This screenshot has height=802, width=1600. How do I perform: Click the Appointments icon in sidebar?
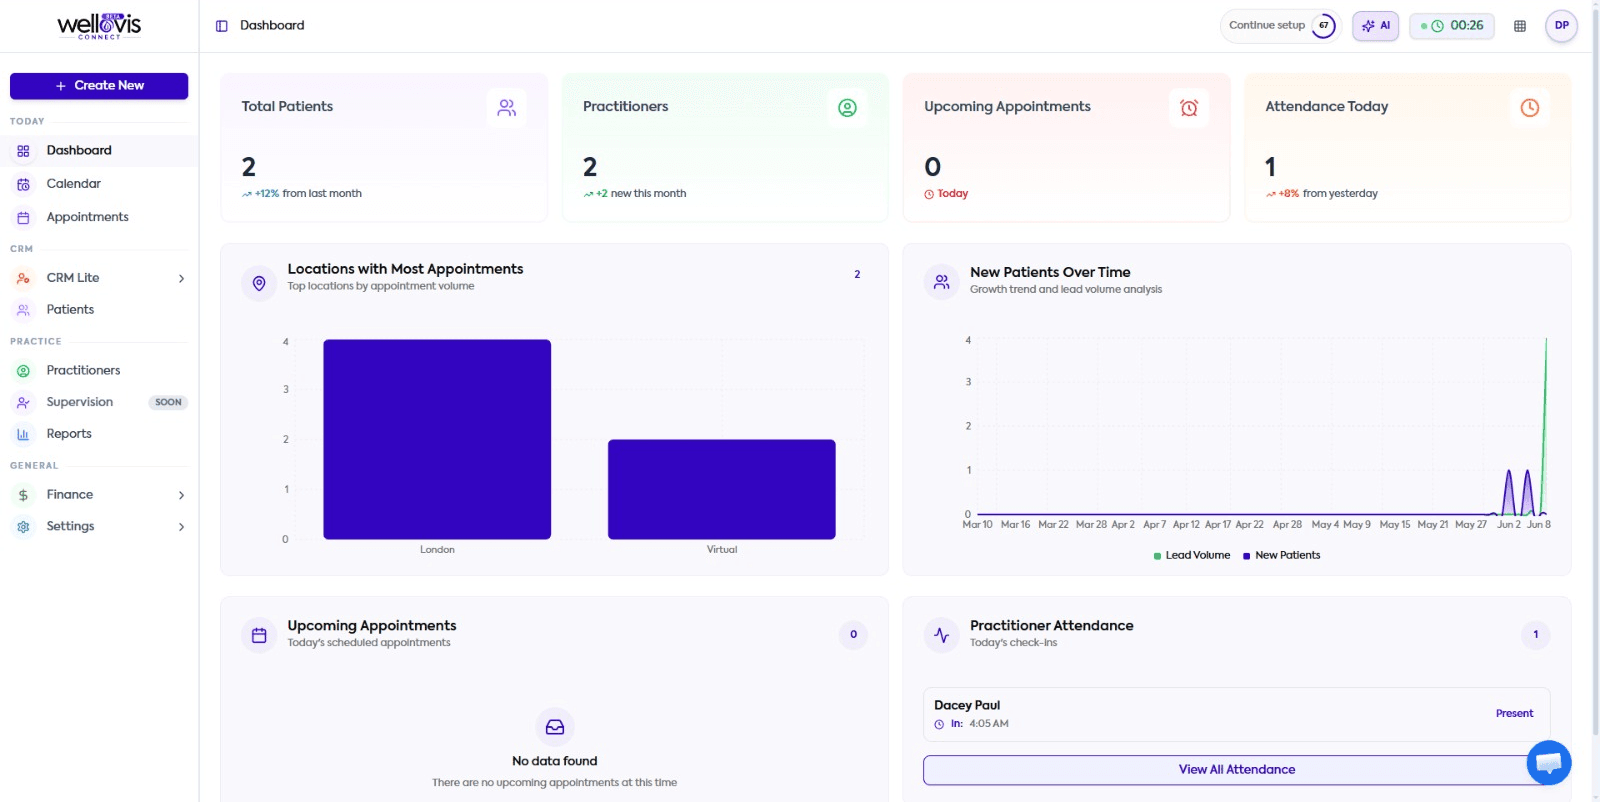click(x=23, y=217)
